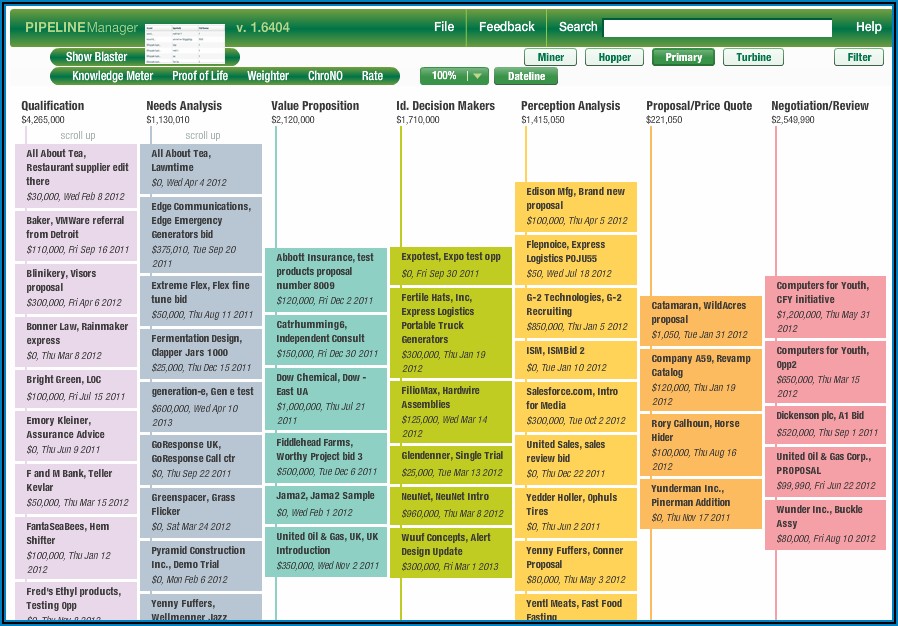This screenshot has width=898, height=626.
Task: Select the Primary view button
Action: pos(683,57)
